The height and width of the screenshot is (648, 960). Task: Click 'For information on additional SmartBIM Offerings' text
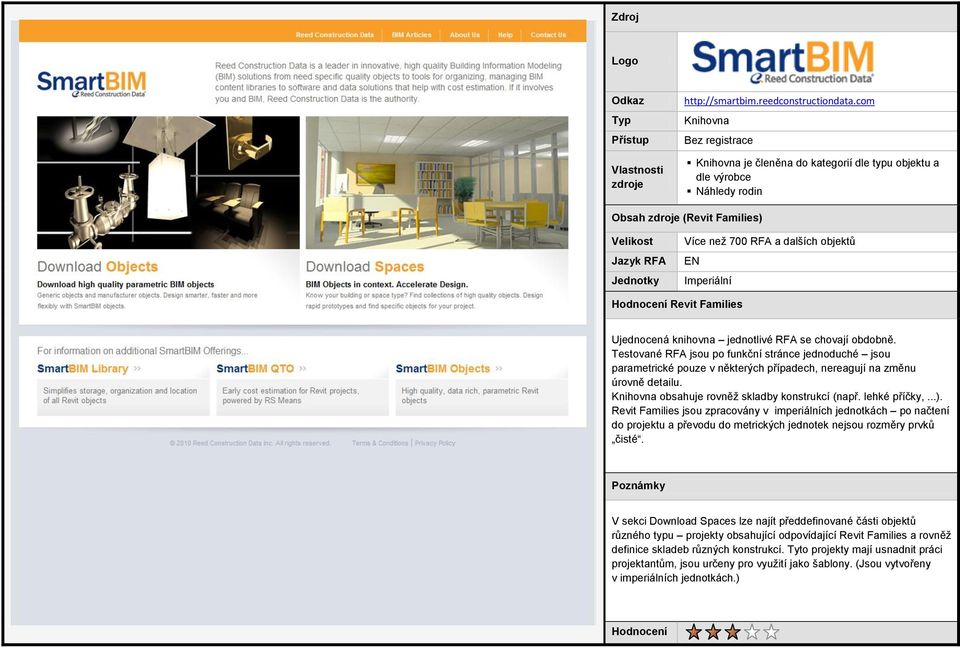pyautogui.click(x=142, y=351)
